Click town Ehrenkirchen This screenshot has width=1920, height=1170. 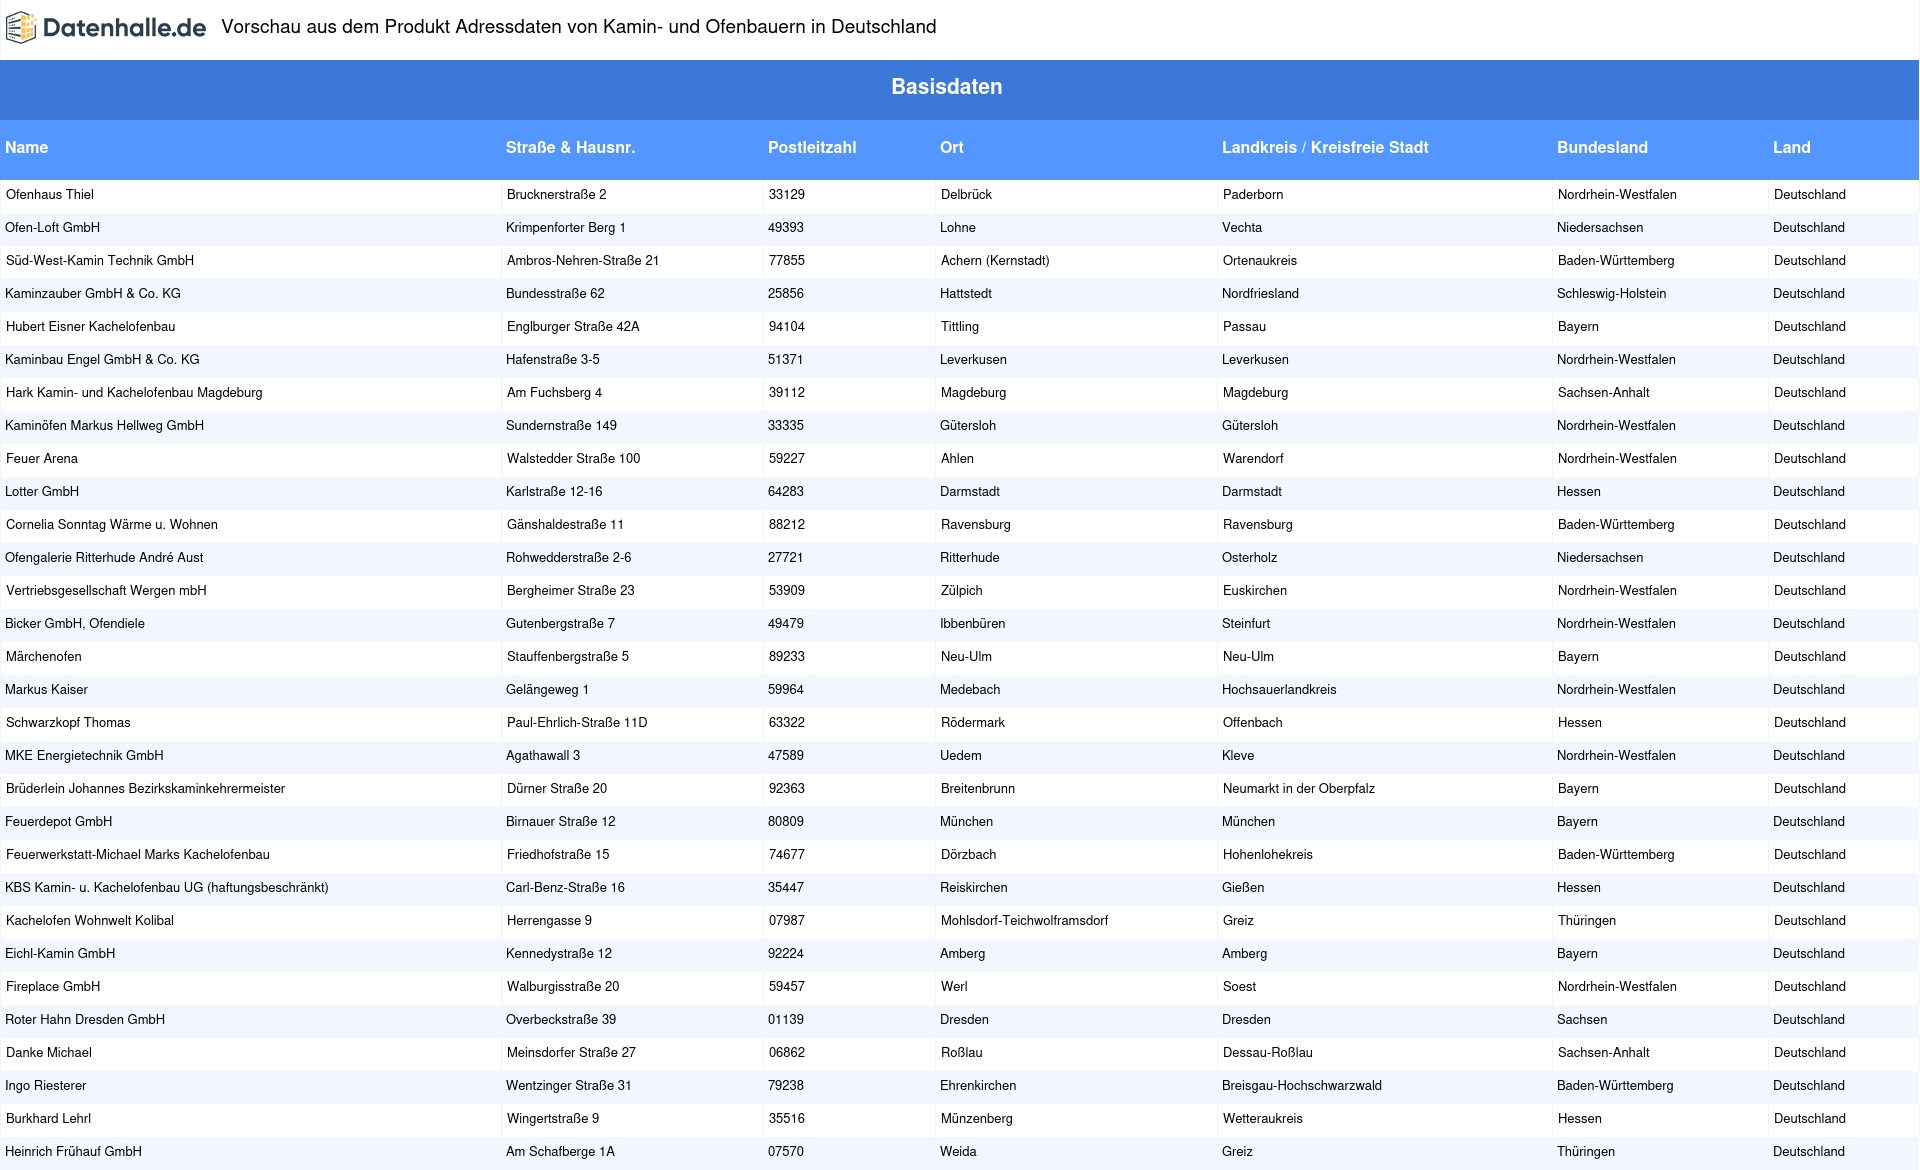(x=978, y=1086)
